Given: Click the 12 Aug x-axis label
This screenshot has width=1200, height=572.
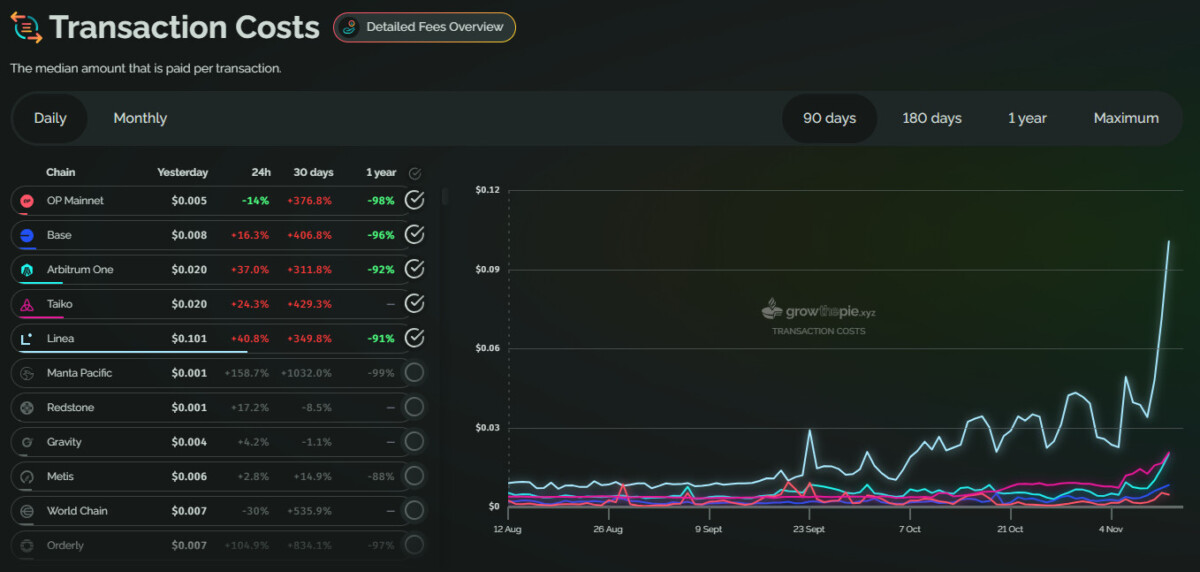Looking at the screenshot, I should pyautogui.click(x=507, y=529).
